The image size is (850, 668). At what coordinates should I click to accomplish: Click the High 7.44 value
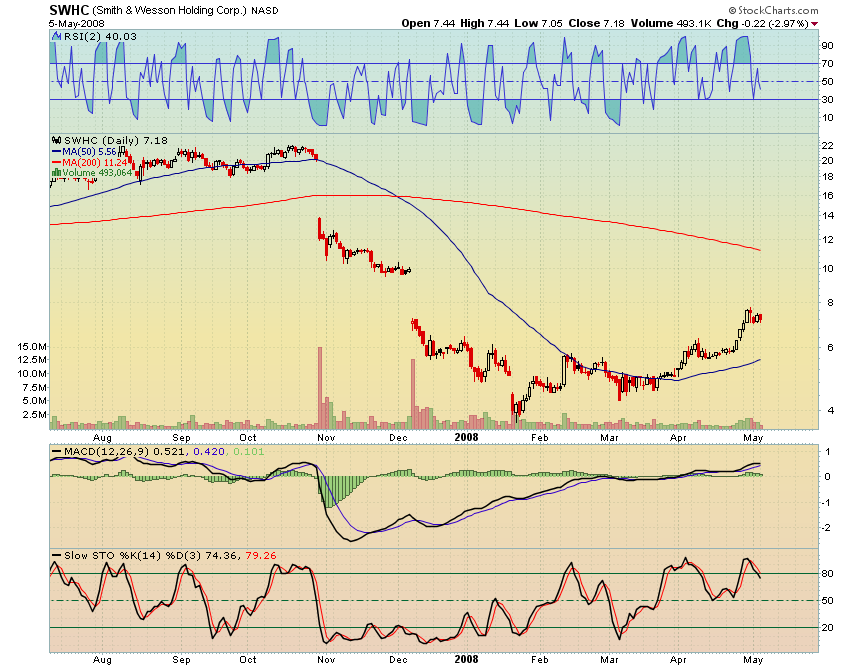(485, 23)
